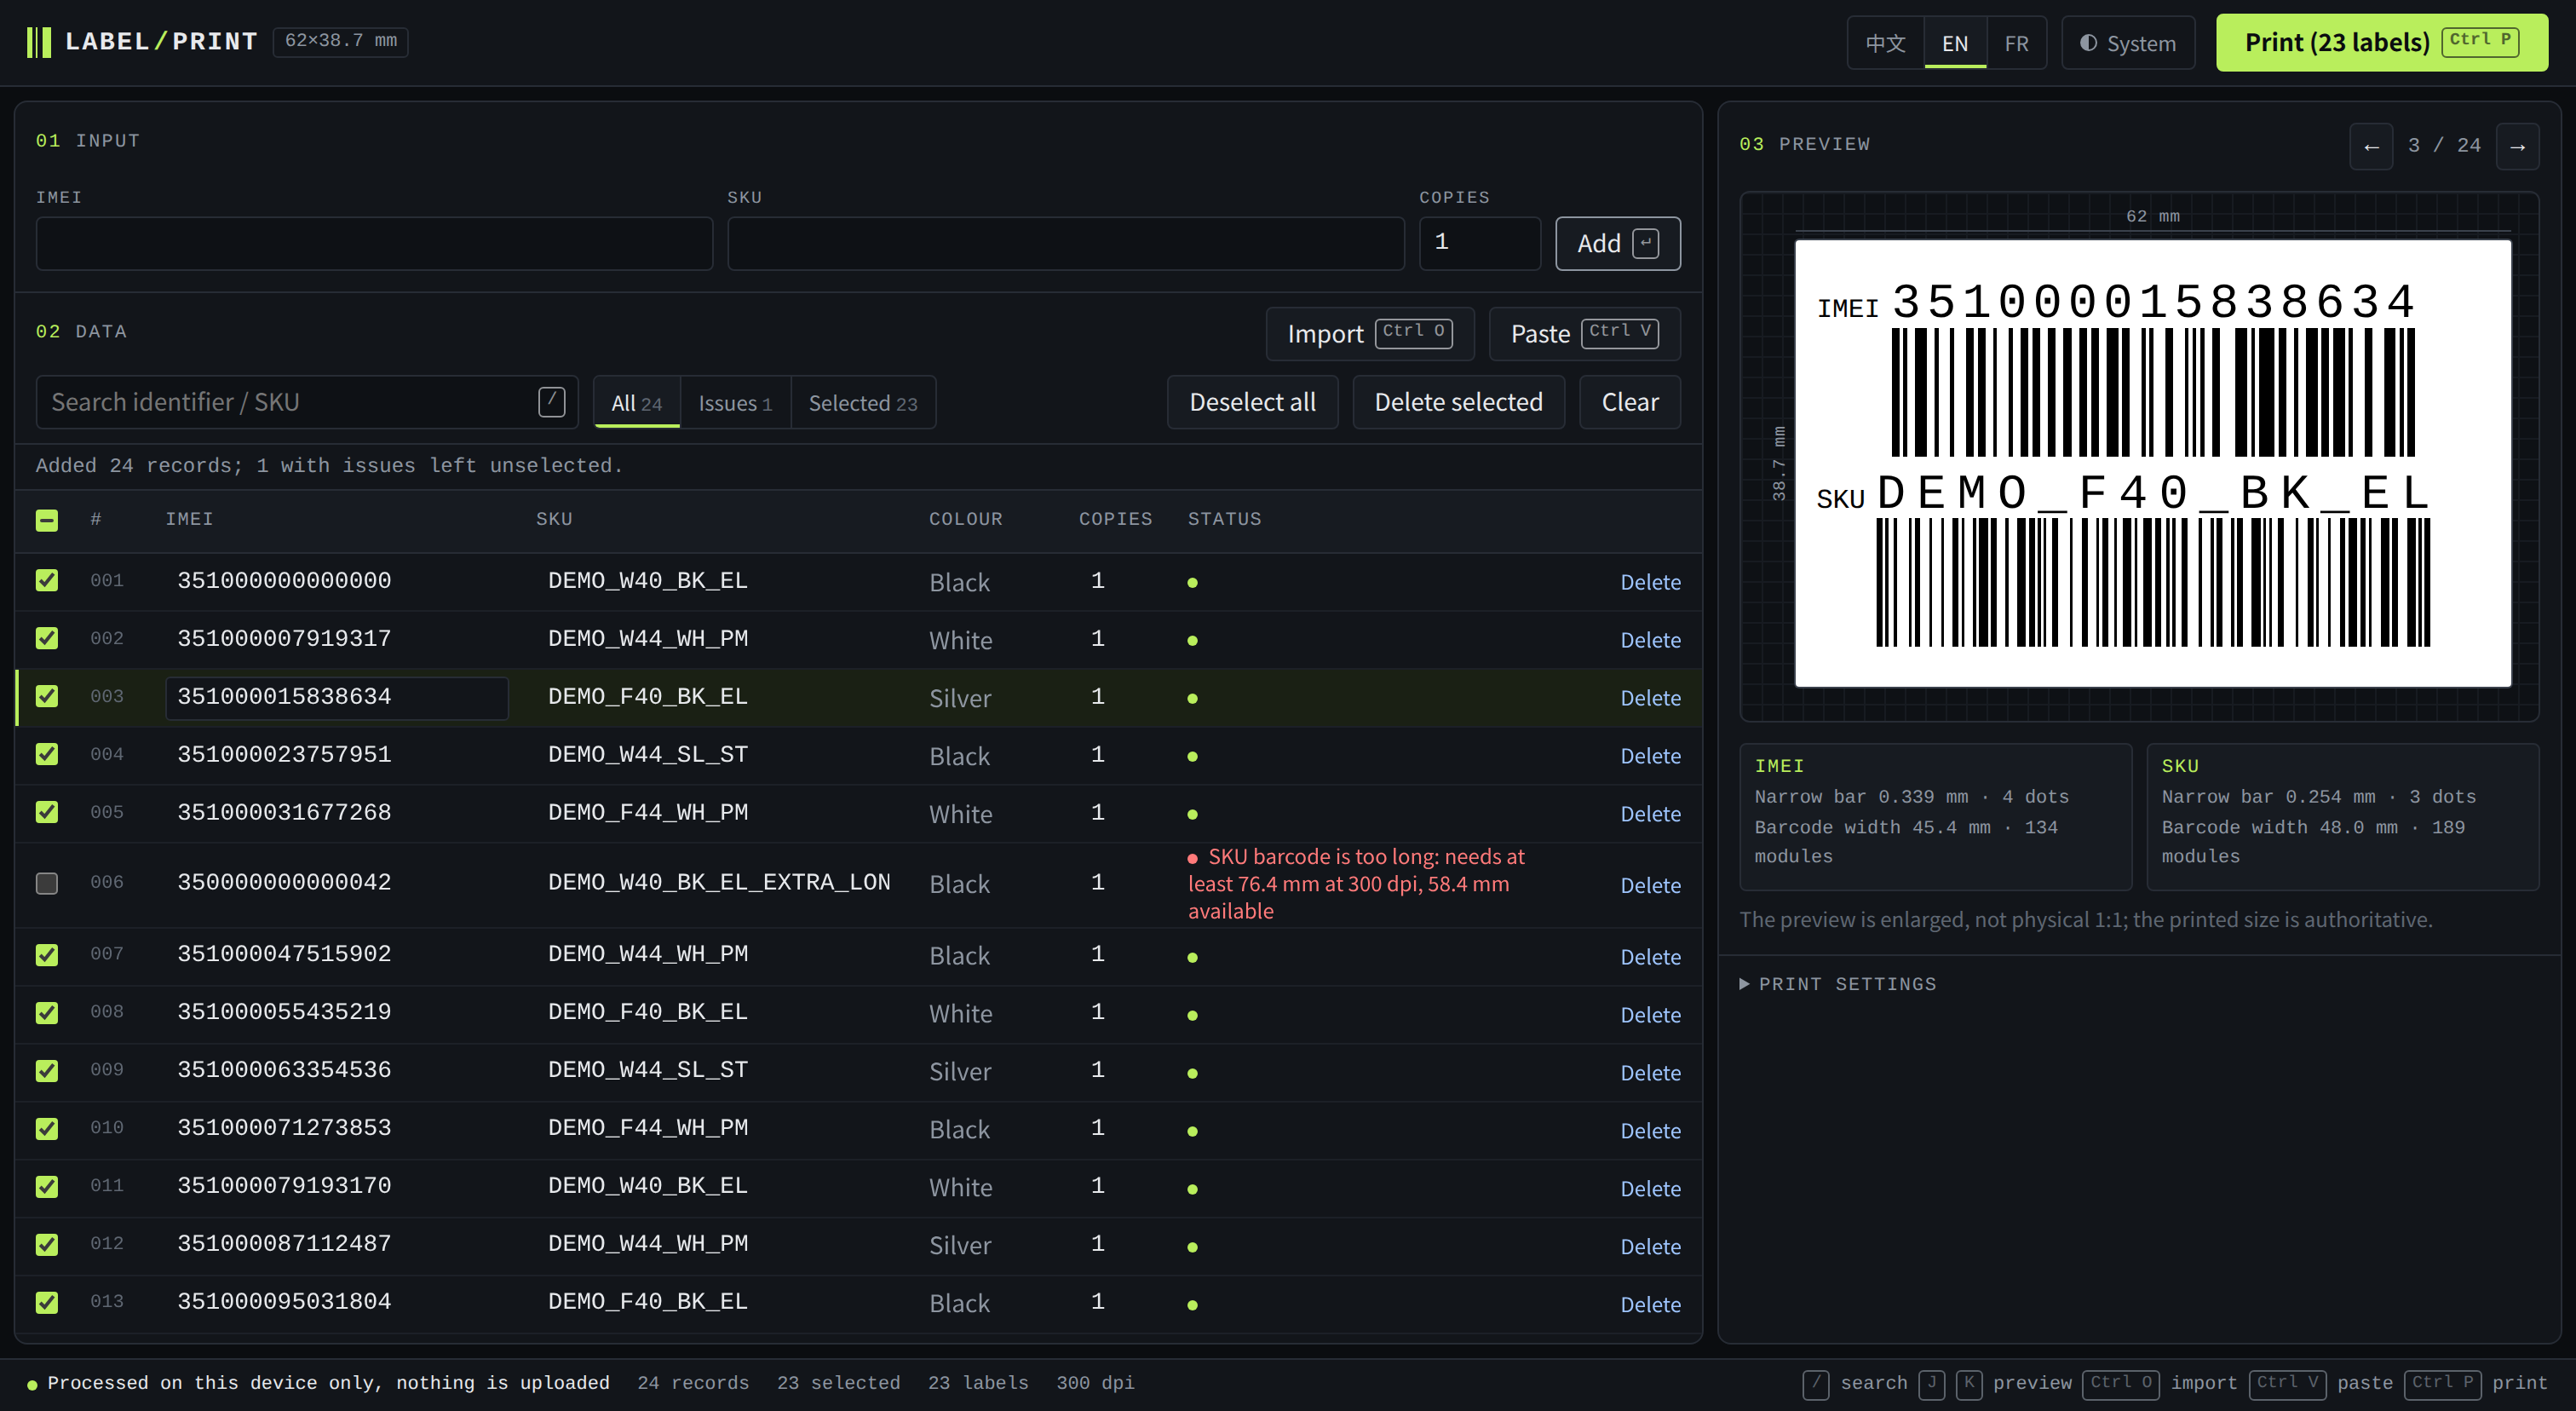
Task: Show the Issues 1 filter tab
Action: 735,403
